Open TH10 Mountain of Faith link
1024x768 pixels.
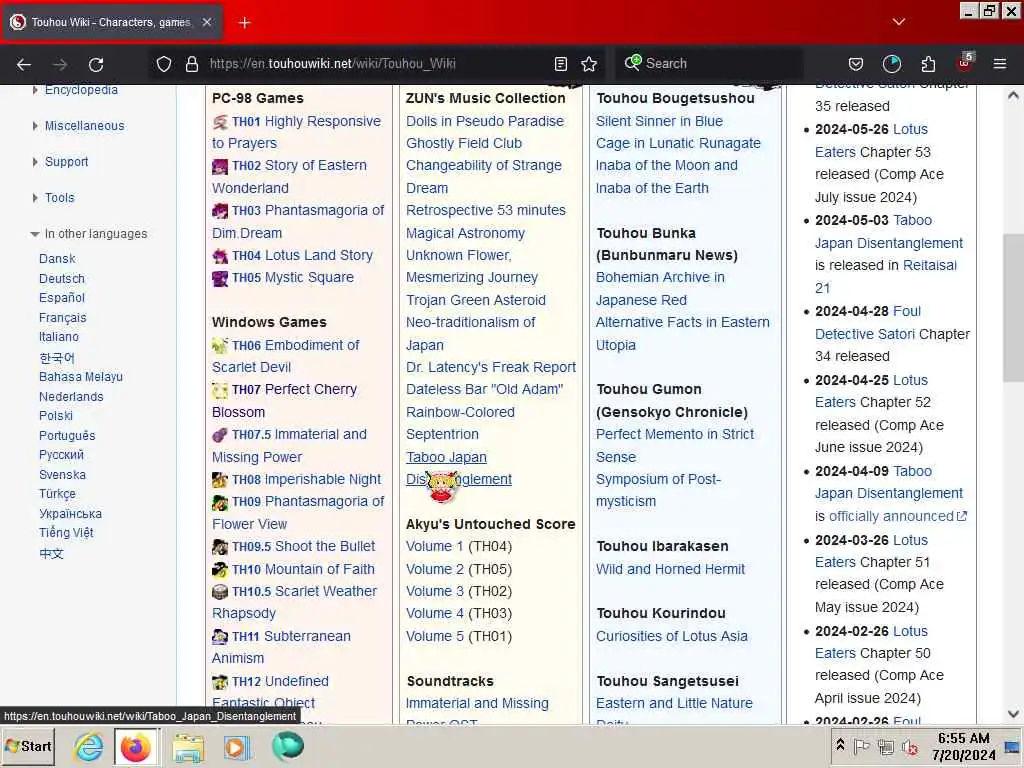[303, 569]
